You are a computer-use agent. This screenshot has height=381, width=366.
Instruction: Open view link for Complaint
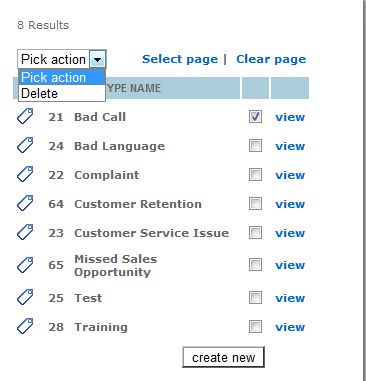click(x=290, y=175)
